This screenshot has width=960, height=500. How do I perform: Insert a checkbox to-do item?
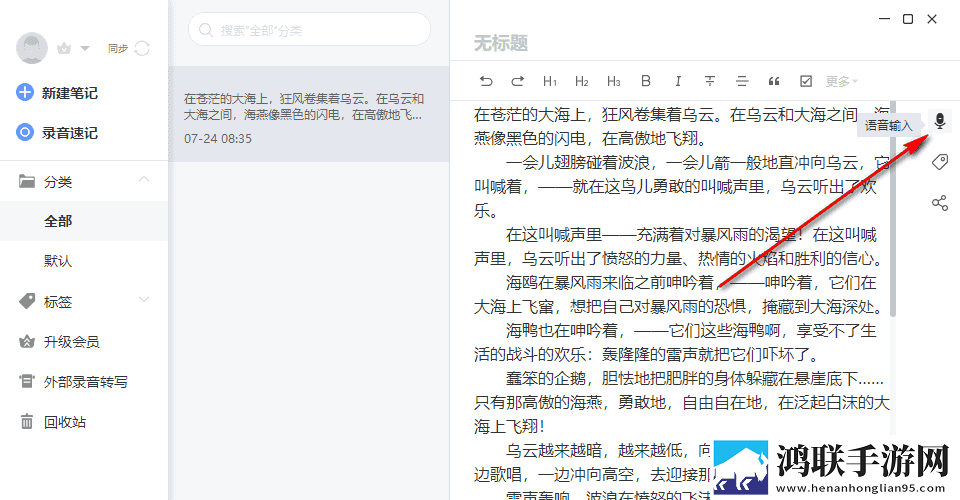coord(806,81)
